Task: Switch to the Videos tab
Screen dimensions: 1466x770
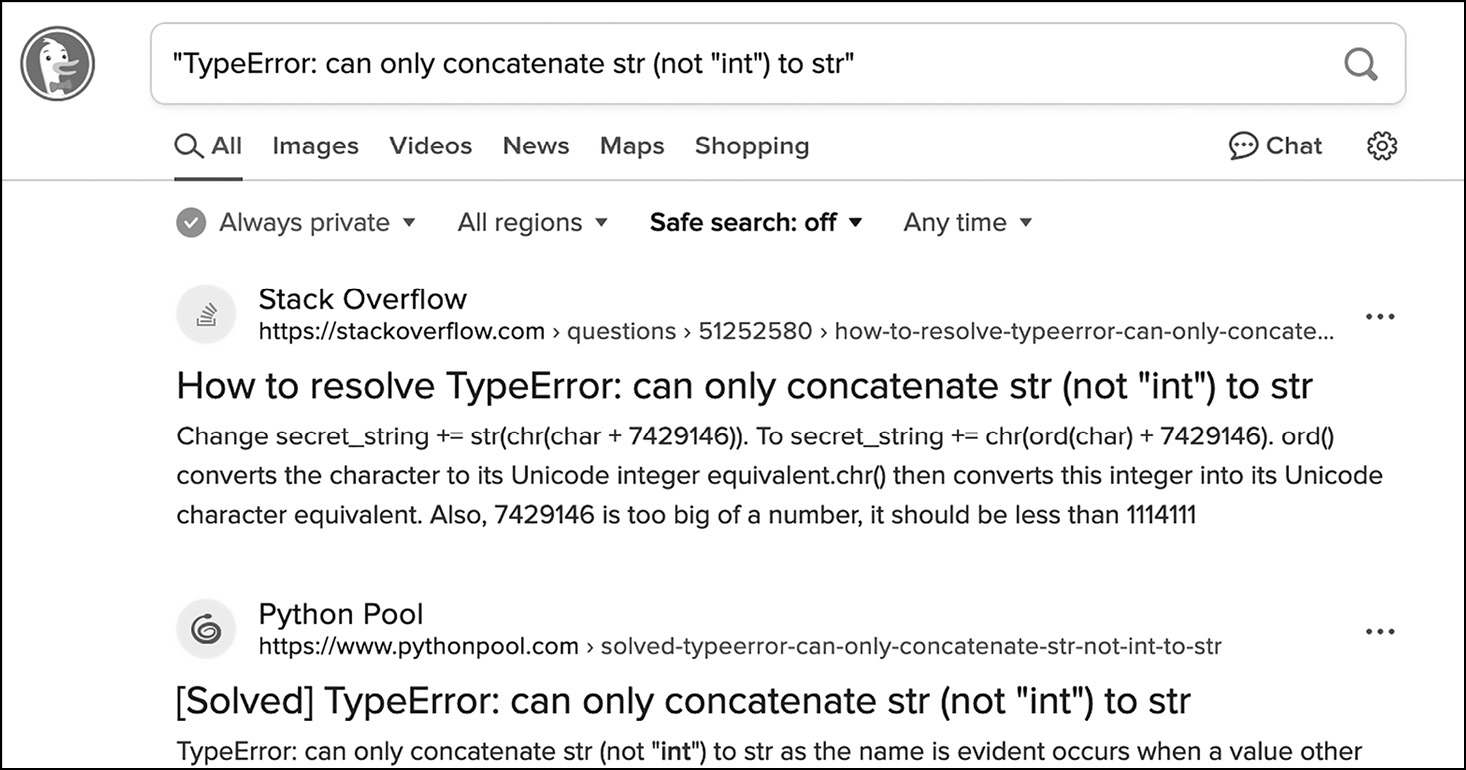Action: pos(430,146)
